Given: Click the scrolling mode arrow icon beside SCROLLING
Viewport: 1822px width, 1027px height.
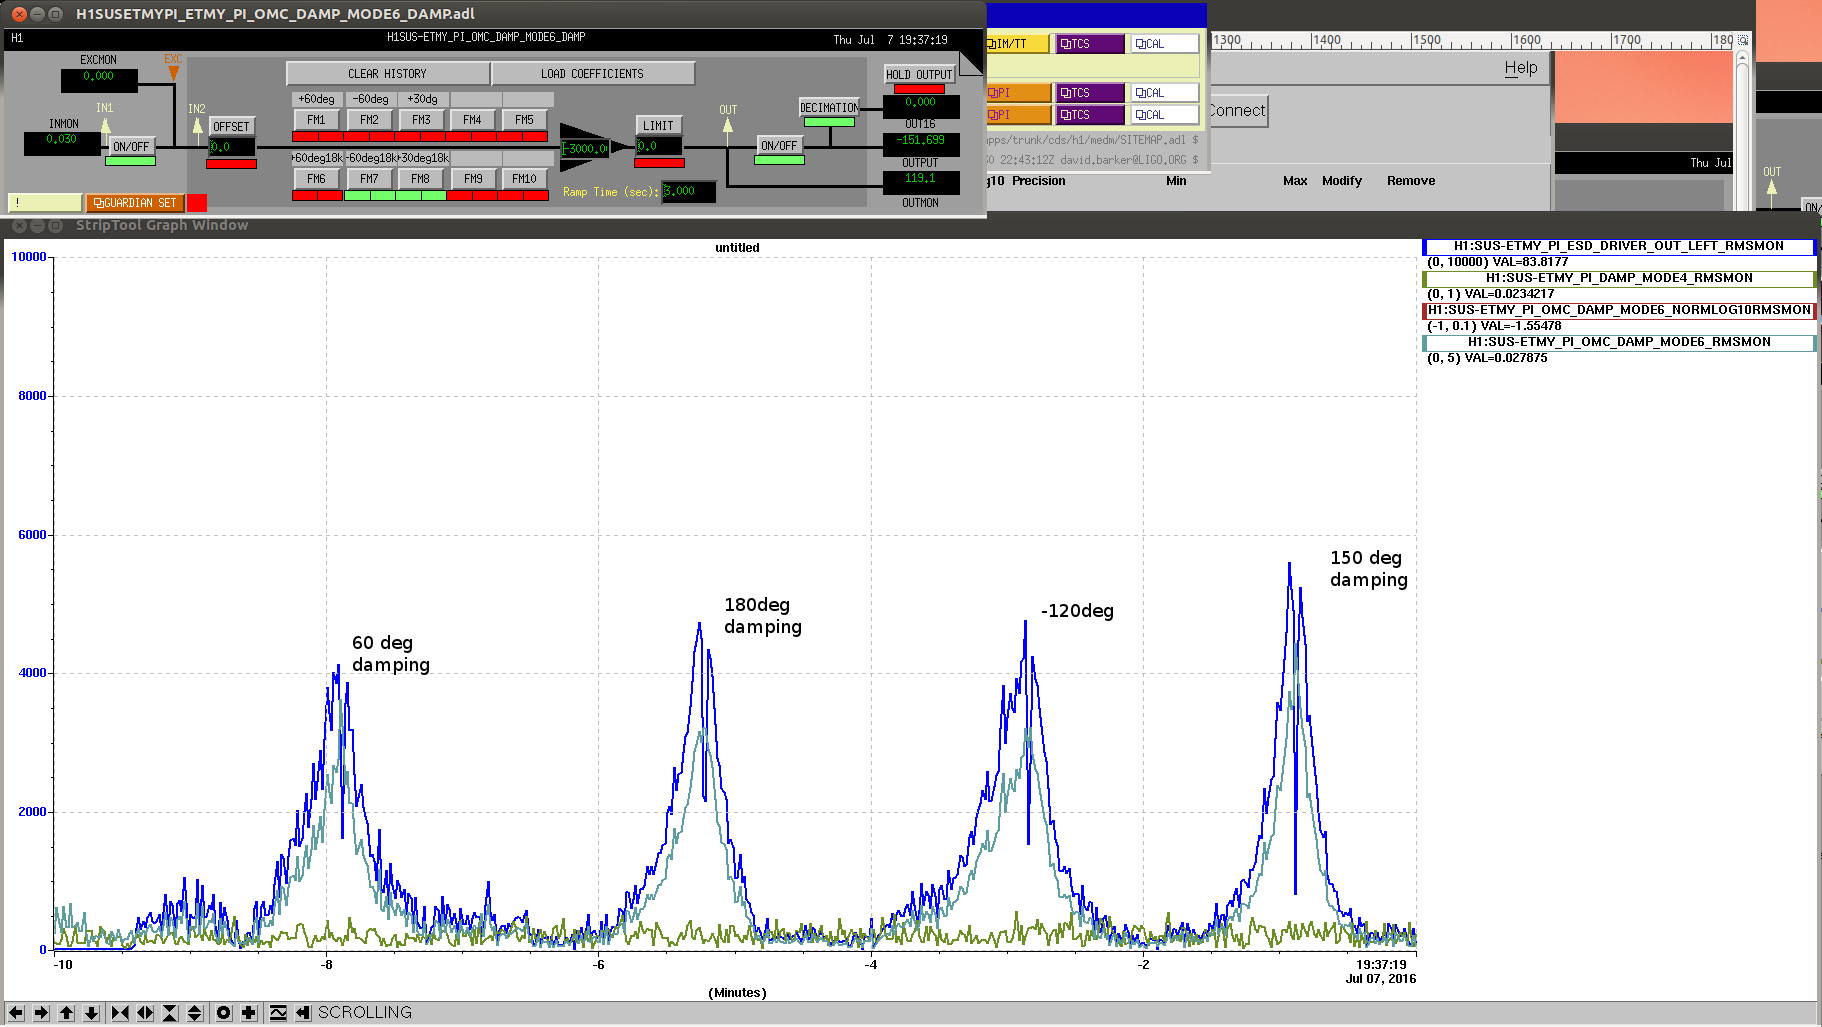Looking at the screenshot, I should [303, 1013].
